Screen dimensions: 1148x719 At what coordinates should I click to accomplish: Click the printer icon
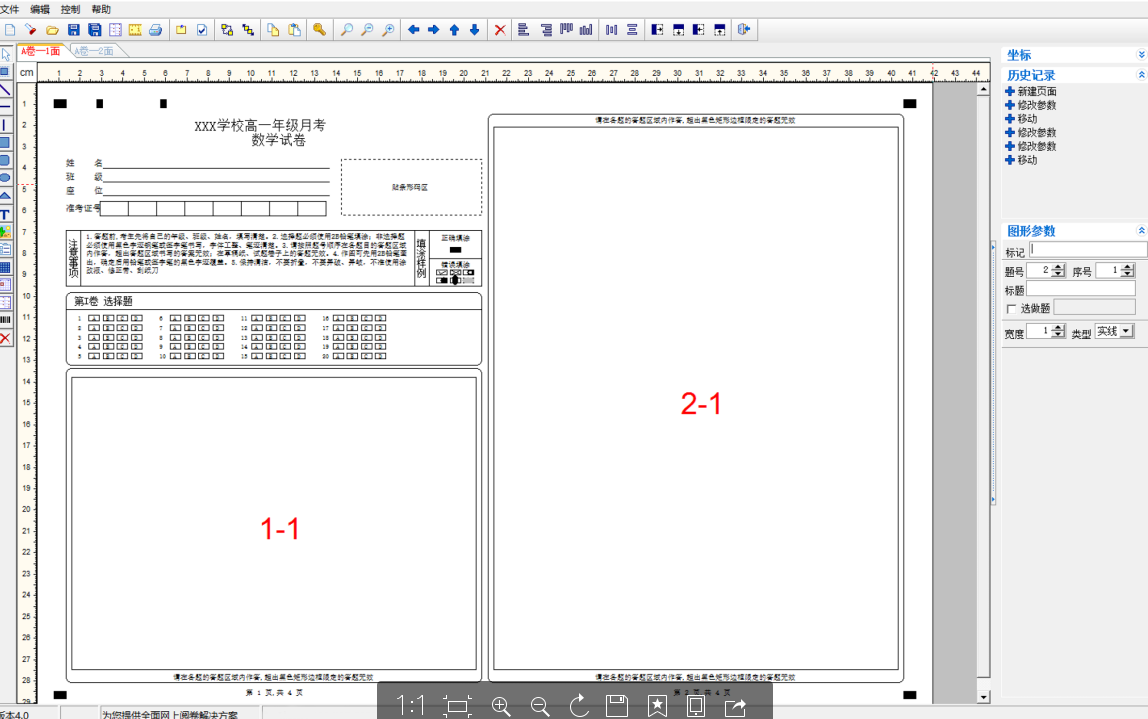[155, 30]
